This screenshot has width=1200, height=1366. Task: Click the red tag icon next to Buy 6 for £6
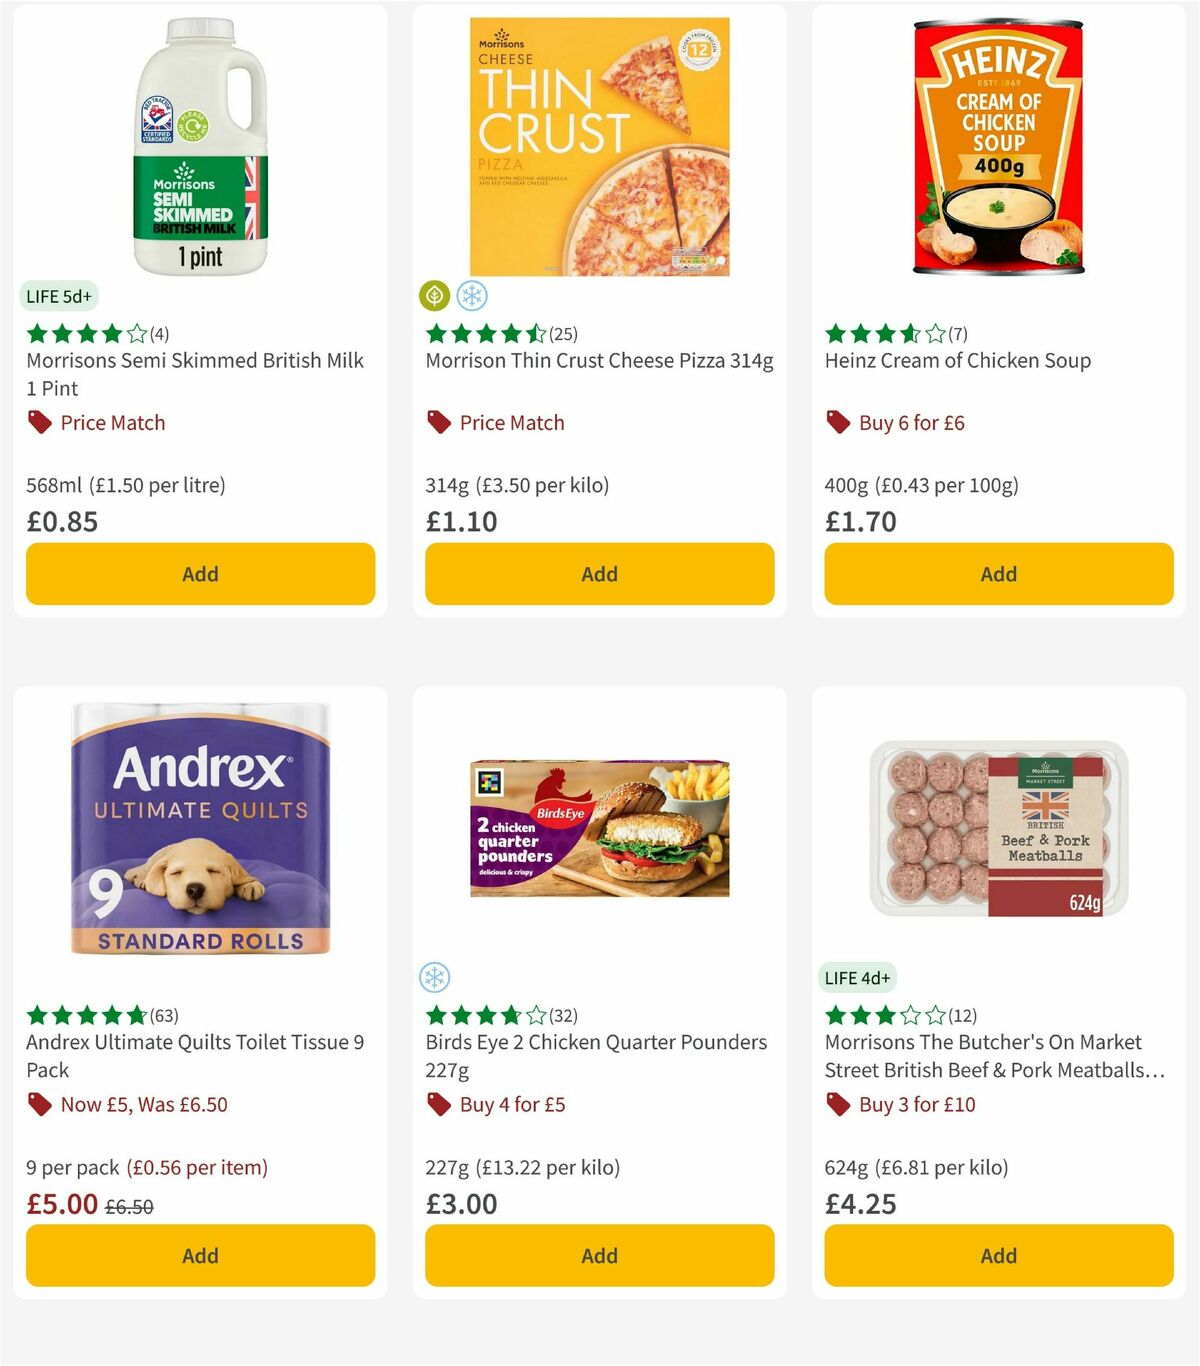(837, 423)
